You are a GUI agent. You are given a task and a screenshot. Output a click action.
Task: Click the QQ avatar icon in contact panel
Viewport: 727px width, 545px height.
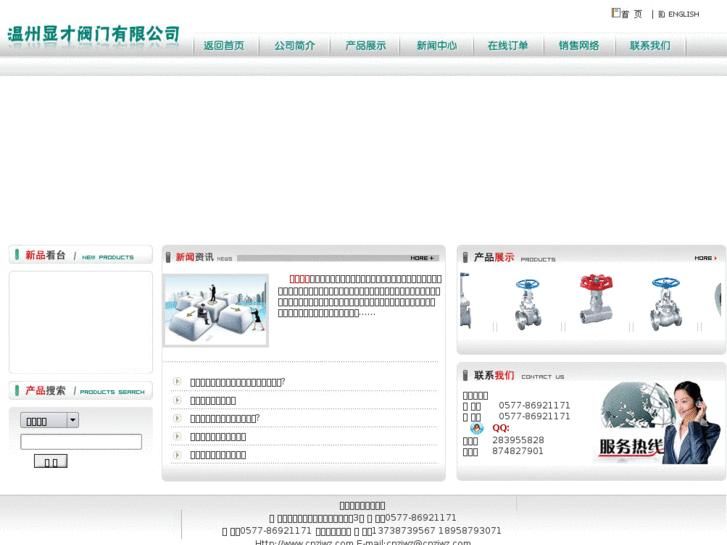click(477, 428)
